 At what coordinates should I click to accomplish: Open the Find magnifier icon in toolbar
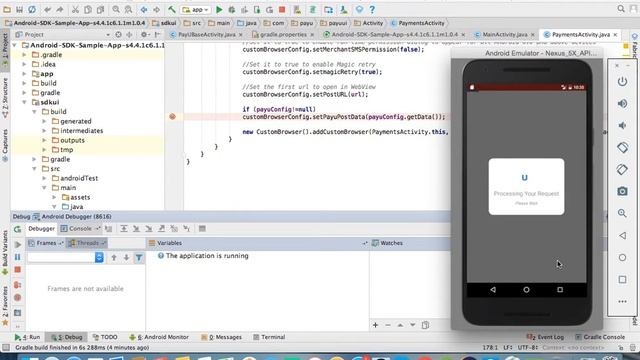pyautogui.click(x=116, y=9)
